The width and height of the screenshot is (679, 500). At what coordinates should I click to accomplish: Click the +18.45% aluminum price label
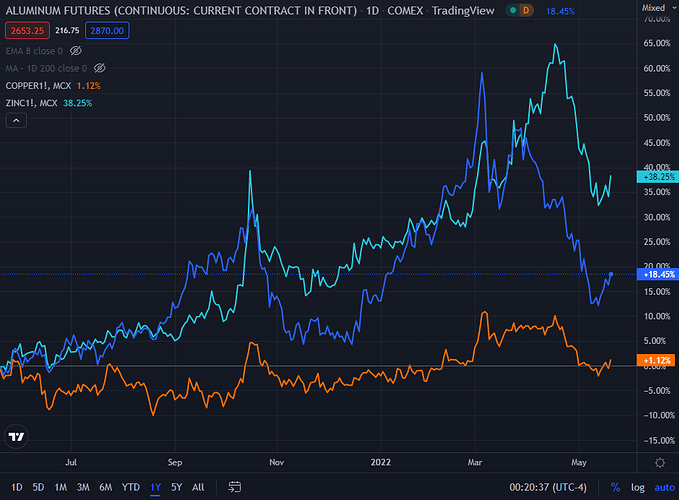(x=656, y=274)
